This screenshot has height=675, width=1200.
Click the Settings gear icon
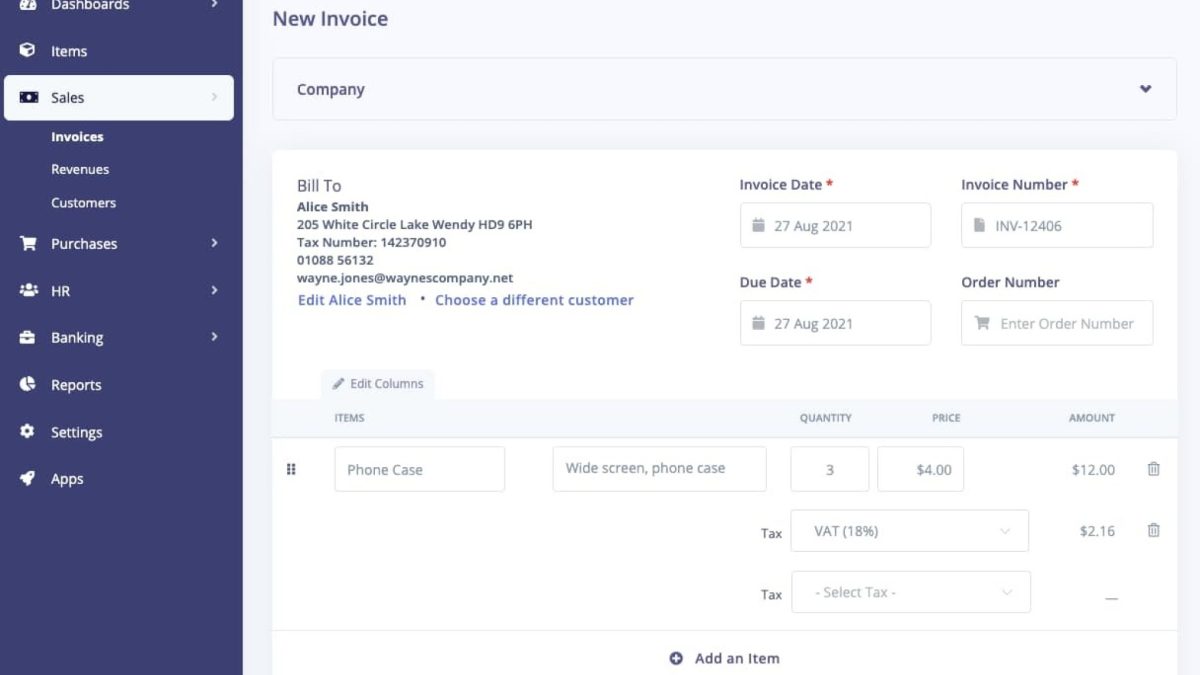tap(28, 431)
